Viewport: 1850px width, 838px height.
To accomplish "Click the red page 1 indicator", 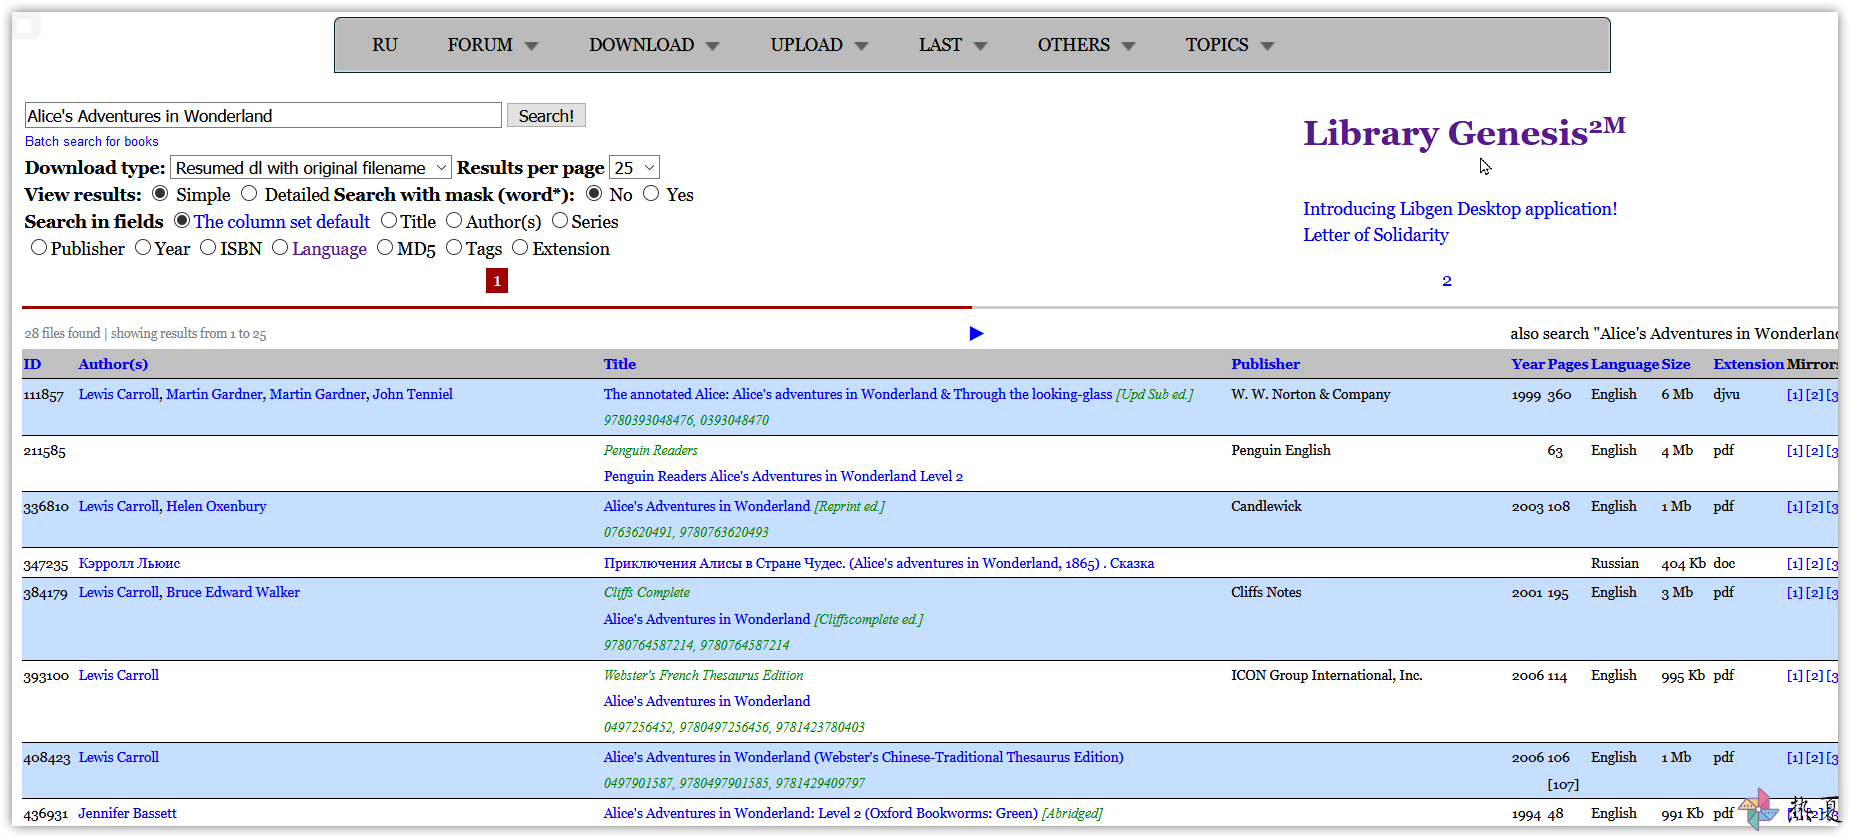I will (x=497, y=281).
